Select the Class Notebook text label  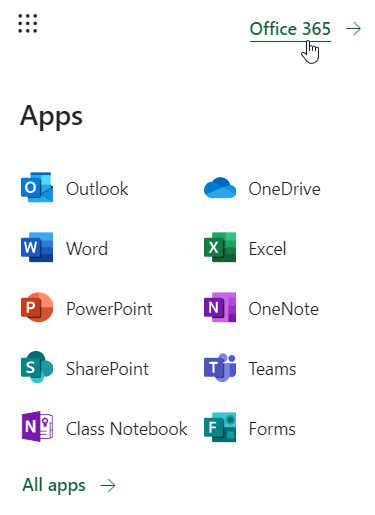click(x=127, y=429)
